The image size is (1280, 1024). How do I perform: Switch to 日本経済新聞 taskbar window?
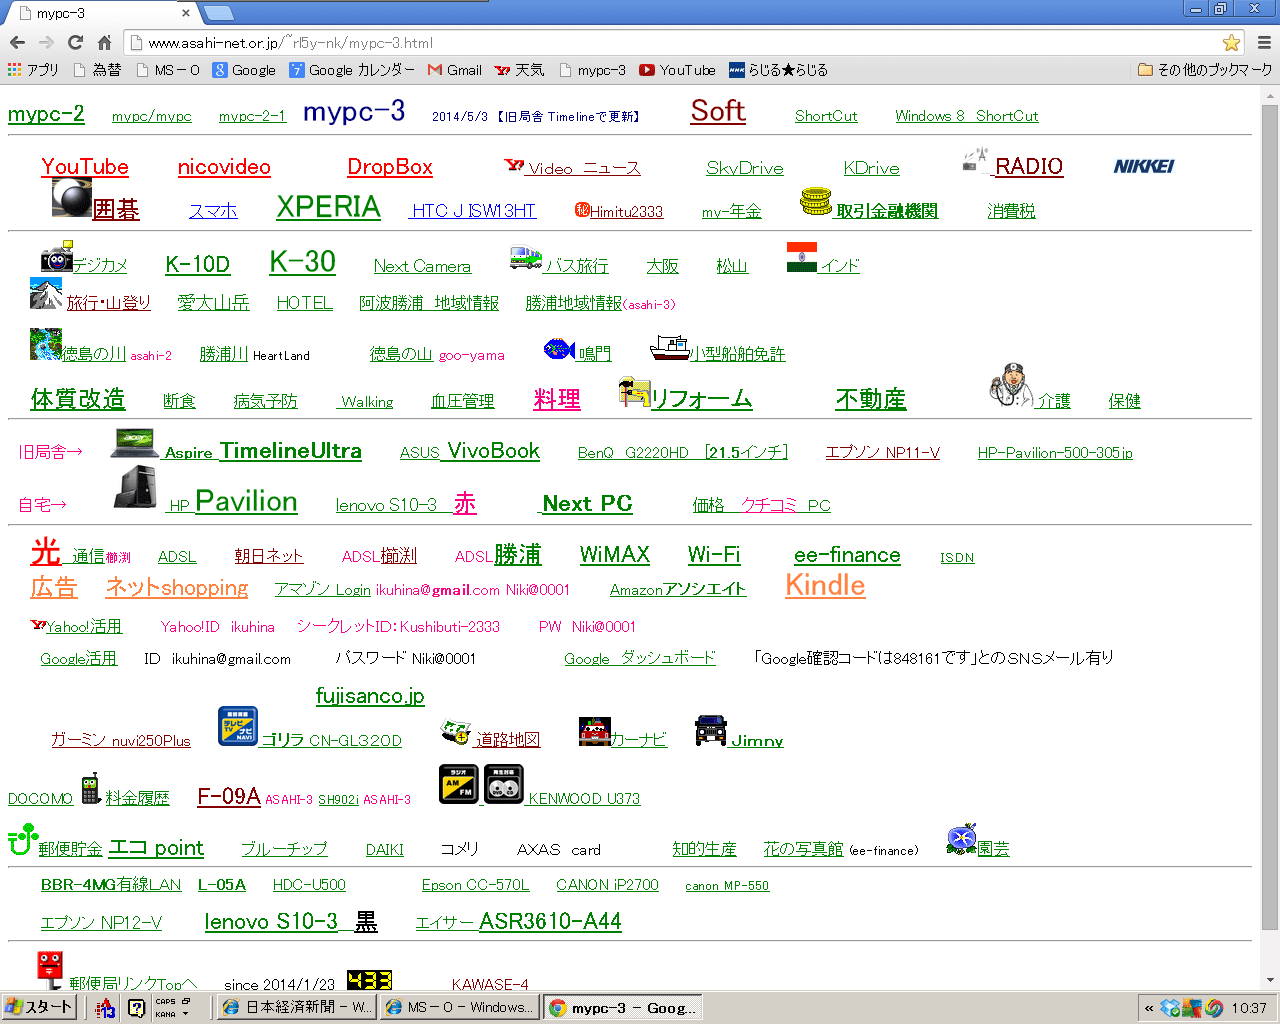[x=297, y=1007]
